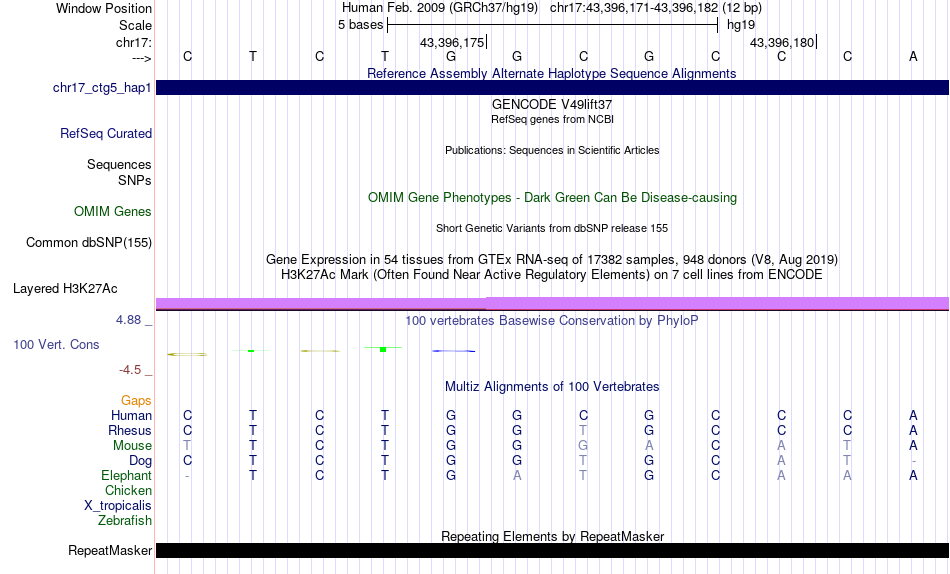The width and height of the screenshot is (950, 574).
Task: Click the Human Feb. 2009 (GRCh37/hg19) text
Action: [440, 8]
